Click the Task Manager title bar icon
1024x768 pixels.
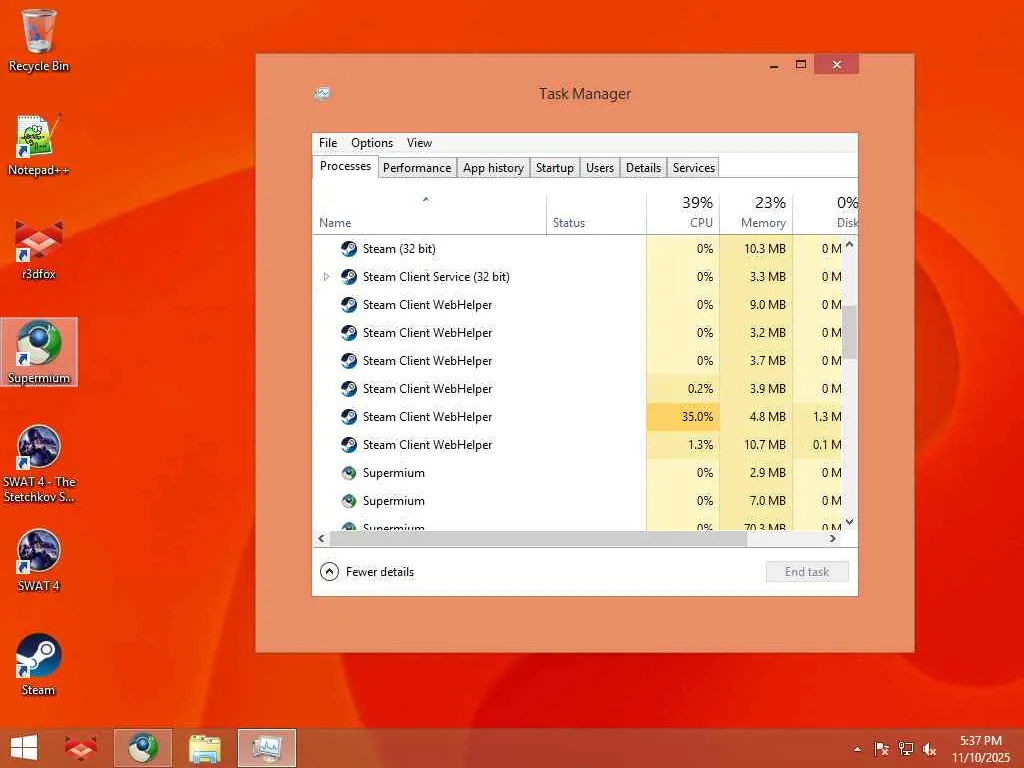coord(322,93)
